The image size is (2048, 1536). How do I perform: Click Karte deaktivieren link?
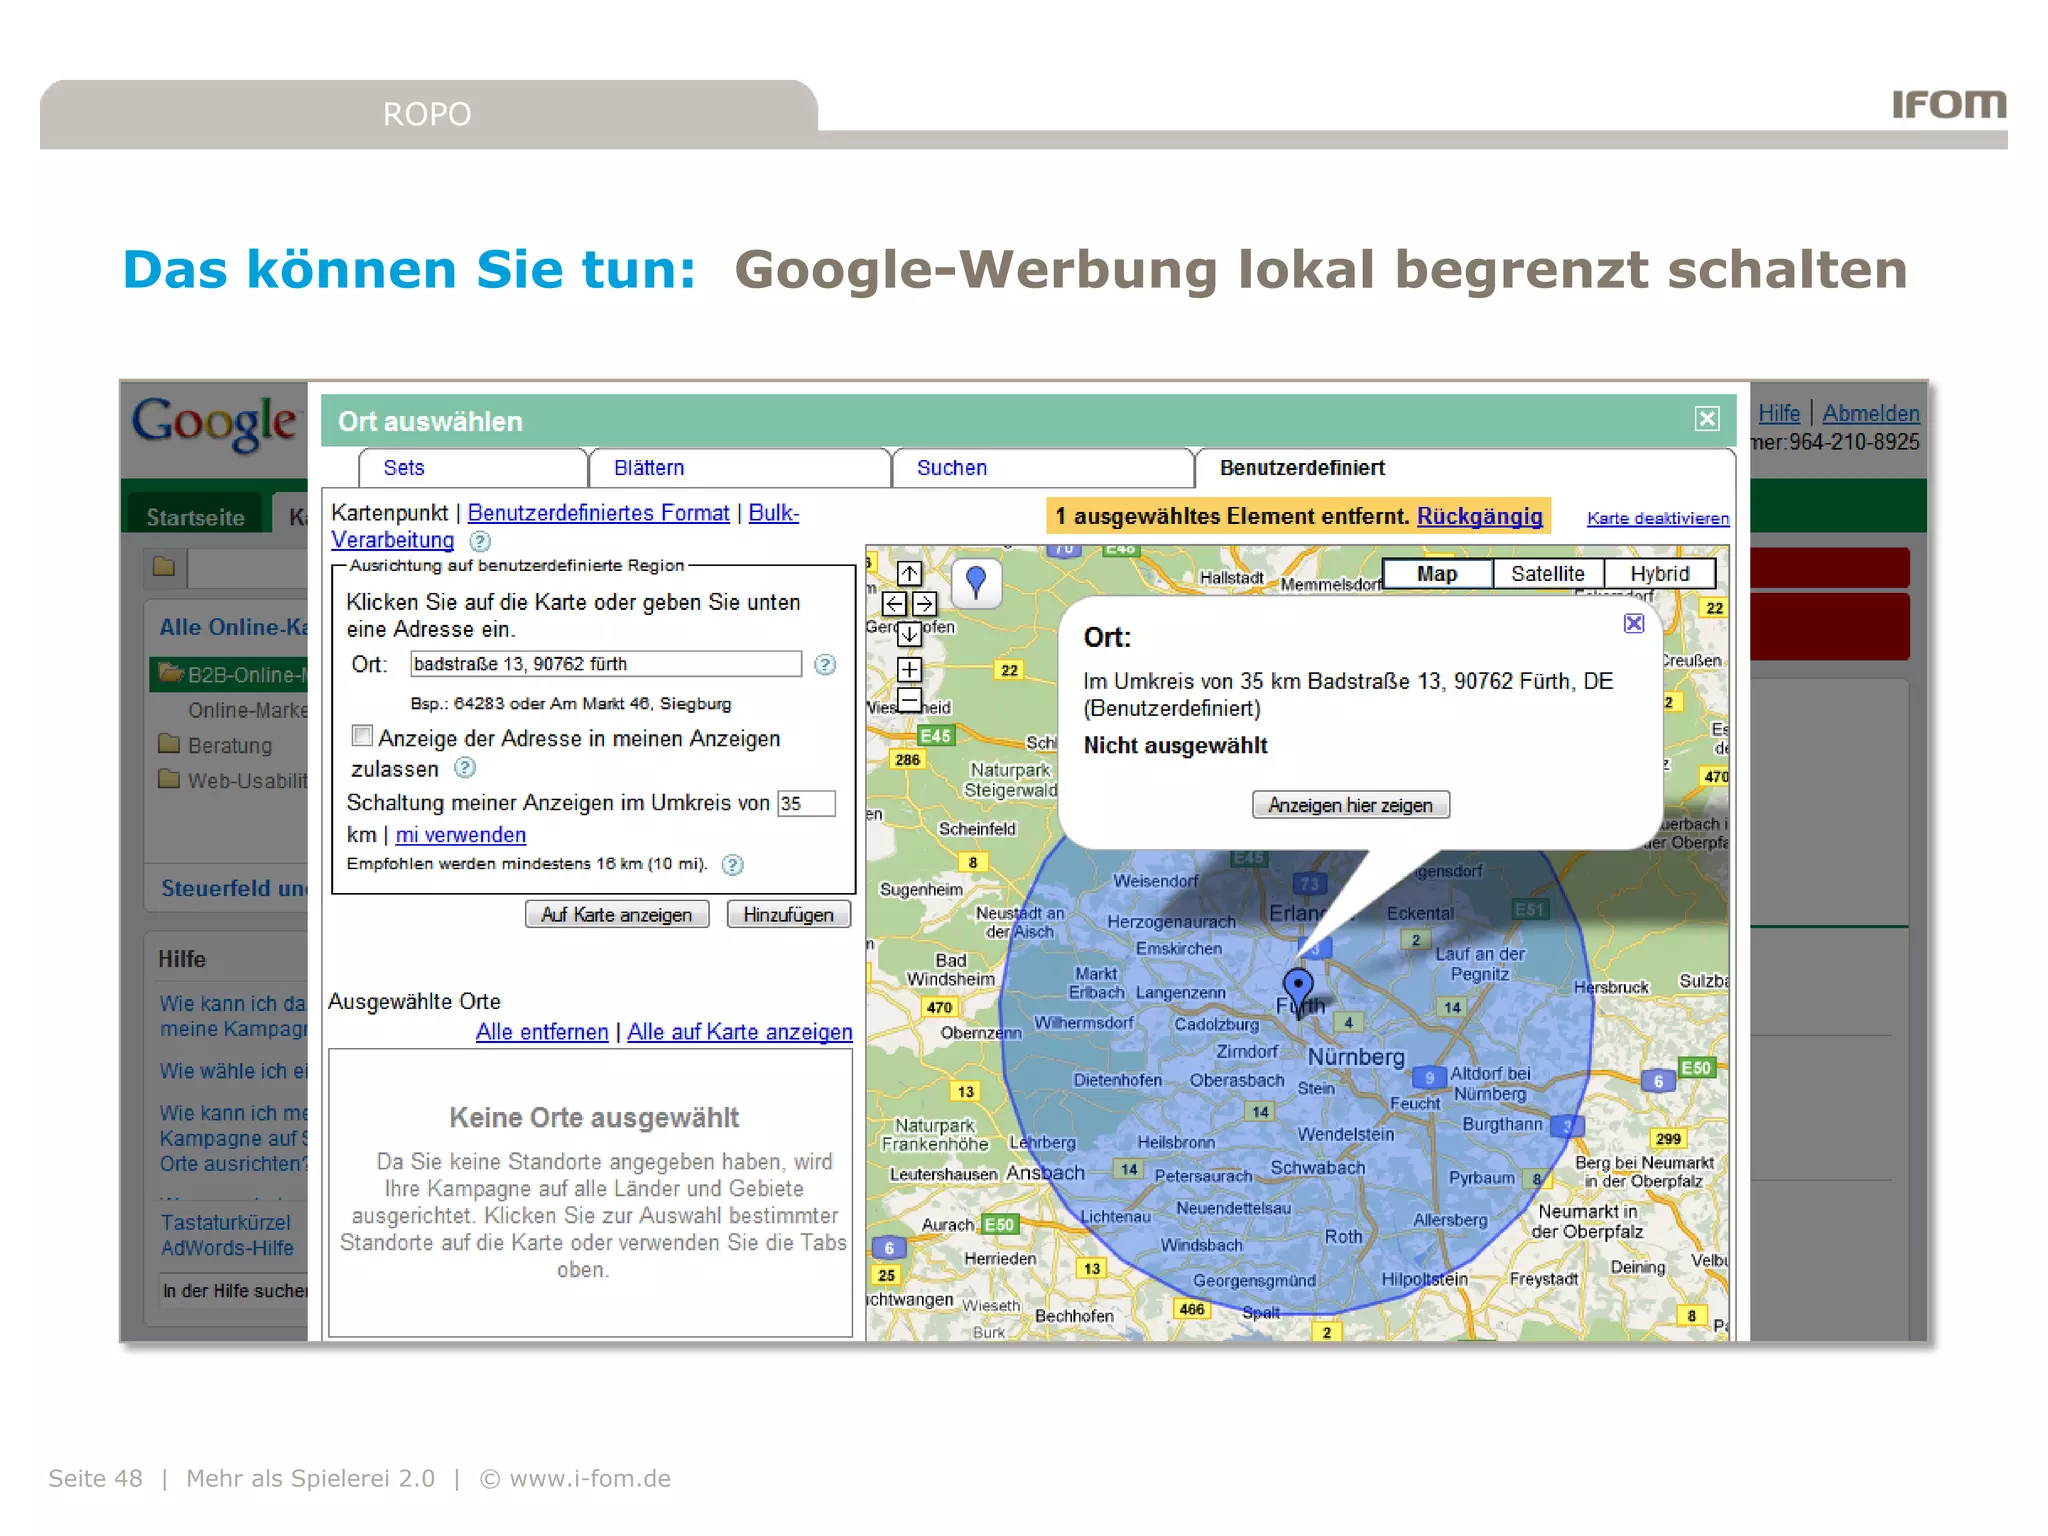coord(1658,518)
